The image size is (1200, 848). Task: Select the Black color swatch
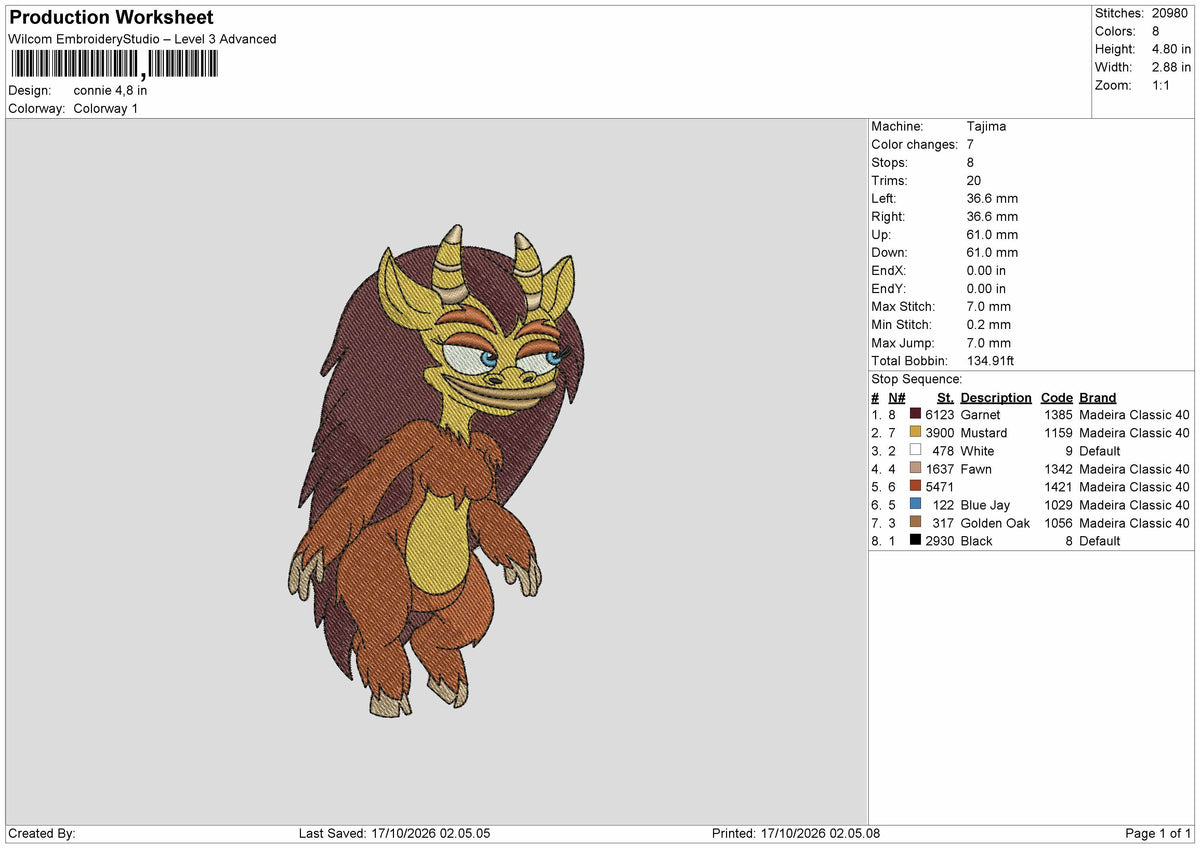coord(915,540)
